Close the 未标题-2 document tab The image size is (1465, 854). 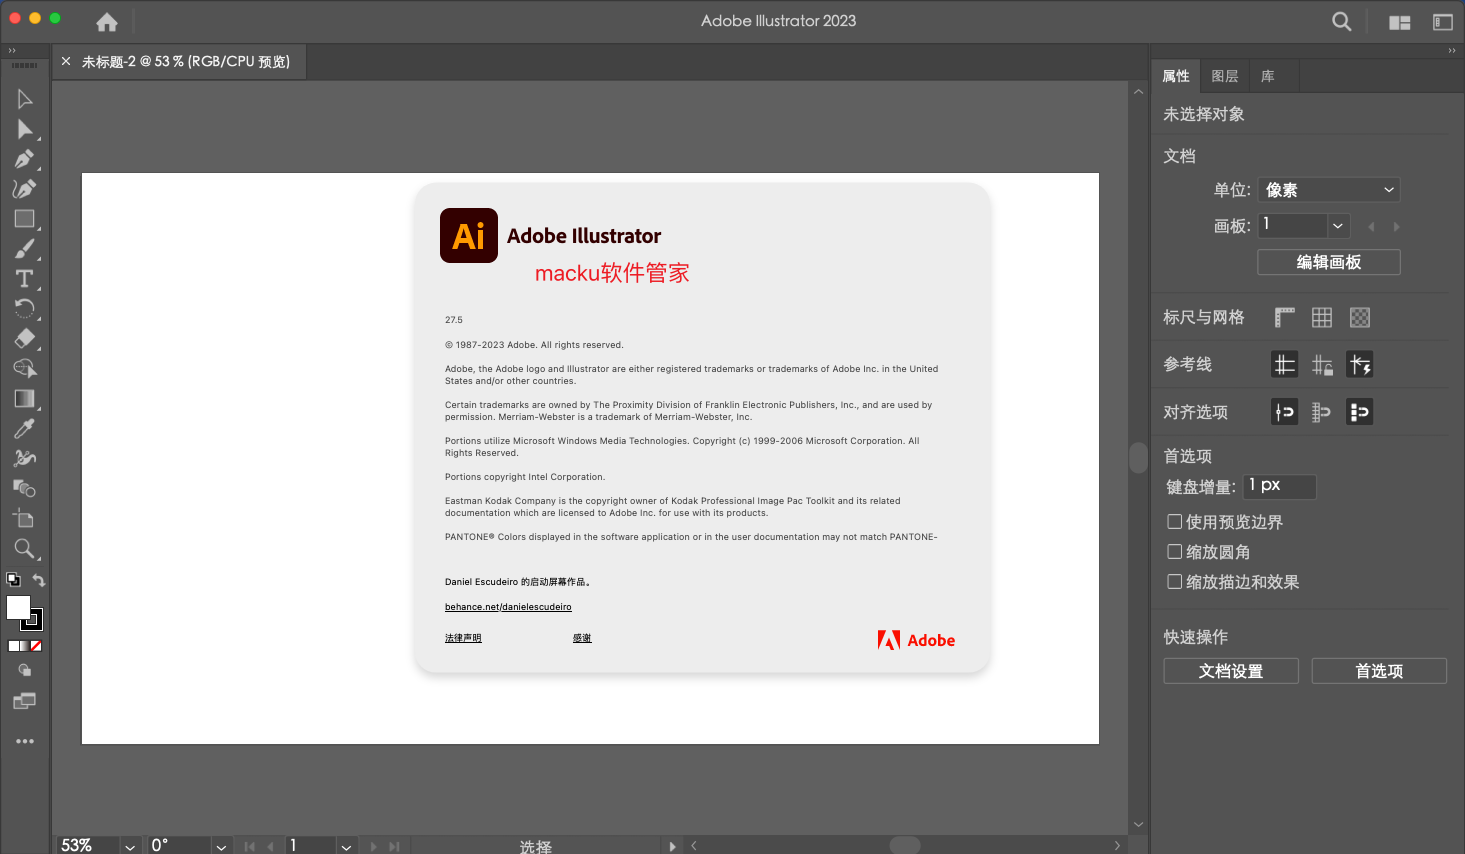(x=66, y=62)
